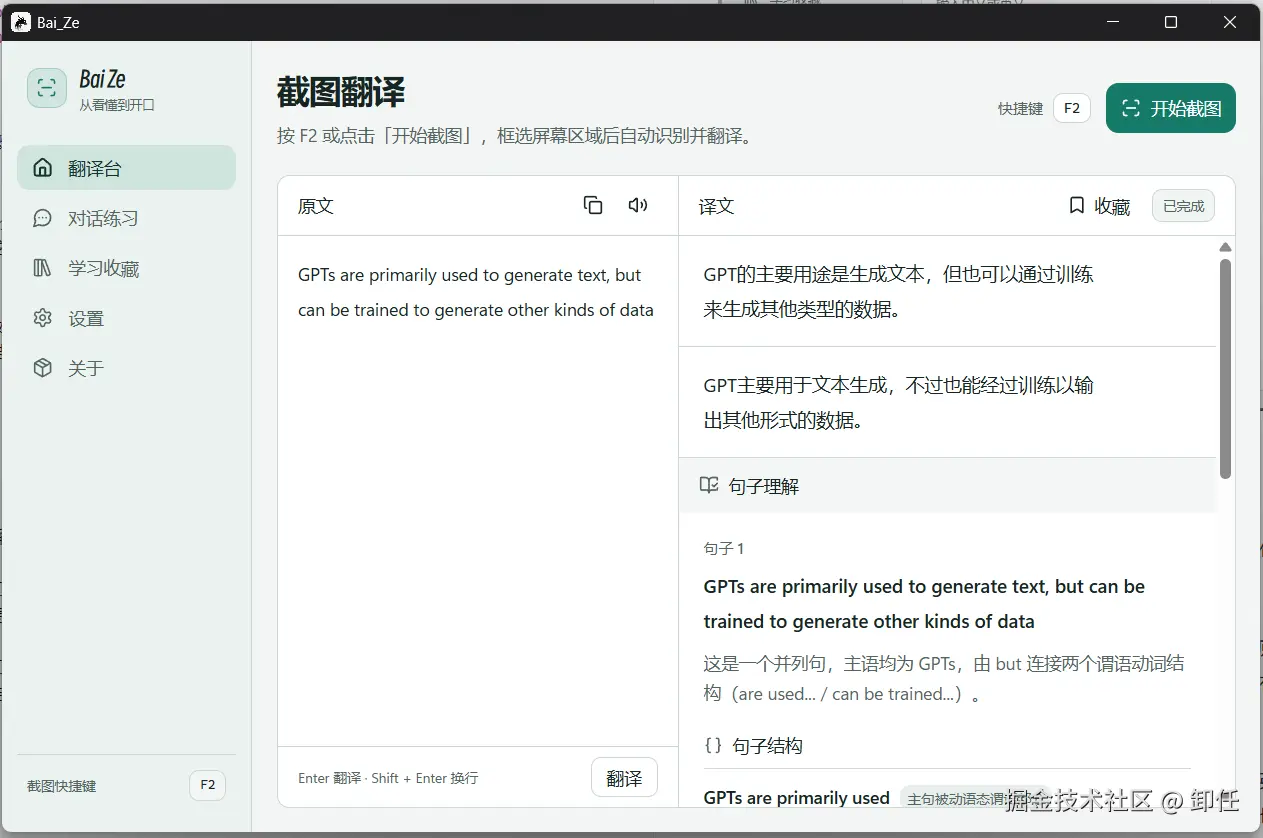Click the 学习收藏 library books icon
Viewport: 1263px width, 838px height.
pos(42,268)
